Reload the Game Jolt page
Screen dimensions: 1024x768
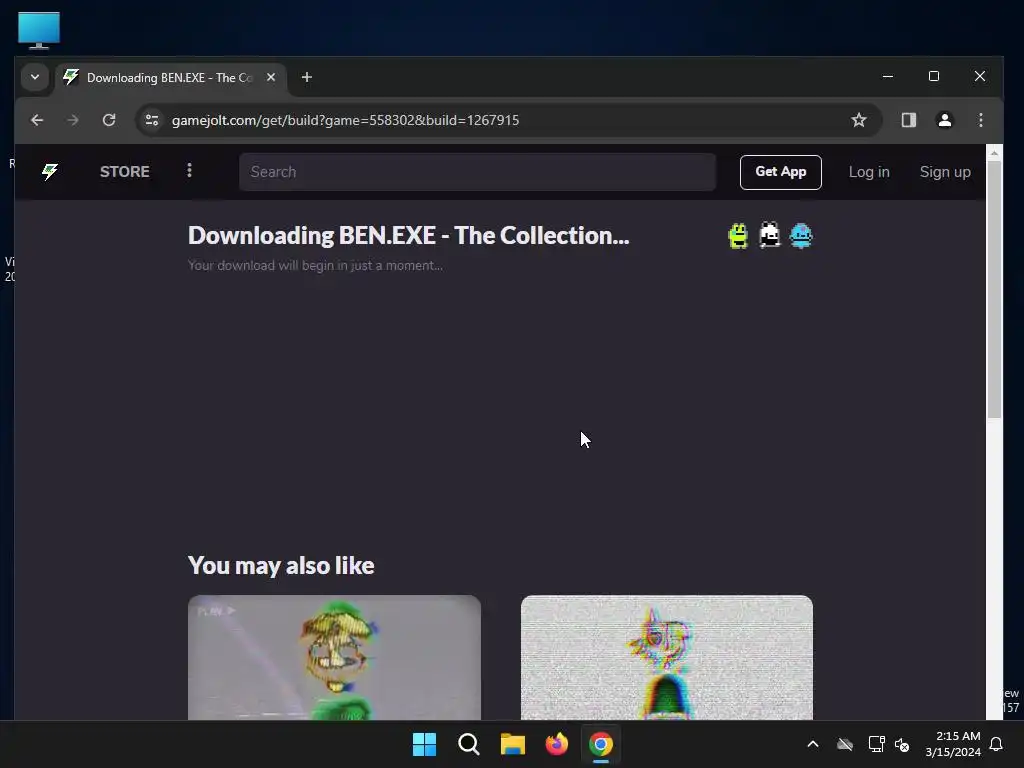109,120
